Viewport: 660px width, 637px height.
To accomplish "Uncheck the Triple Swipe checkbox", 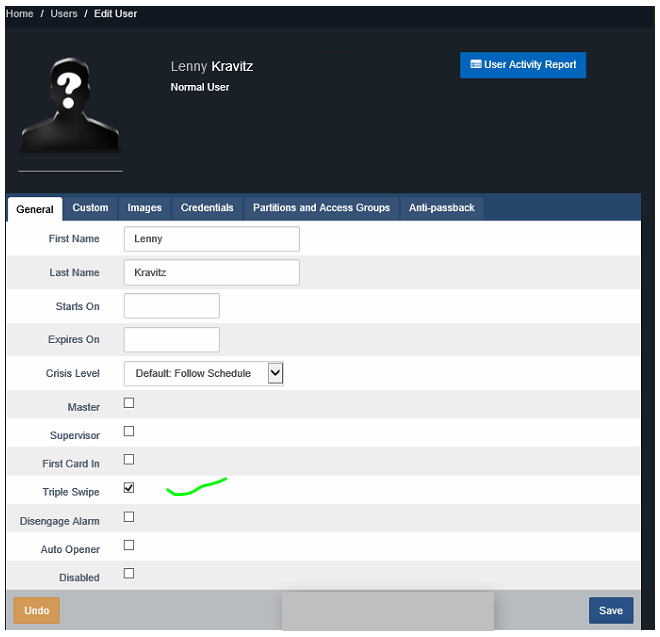I will (x=129, y=488).
